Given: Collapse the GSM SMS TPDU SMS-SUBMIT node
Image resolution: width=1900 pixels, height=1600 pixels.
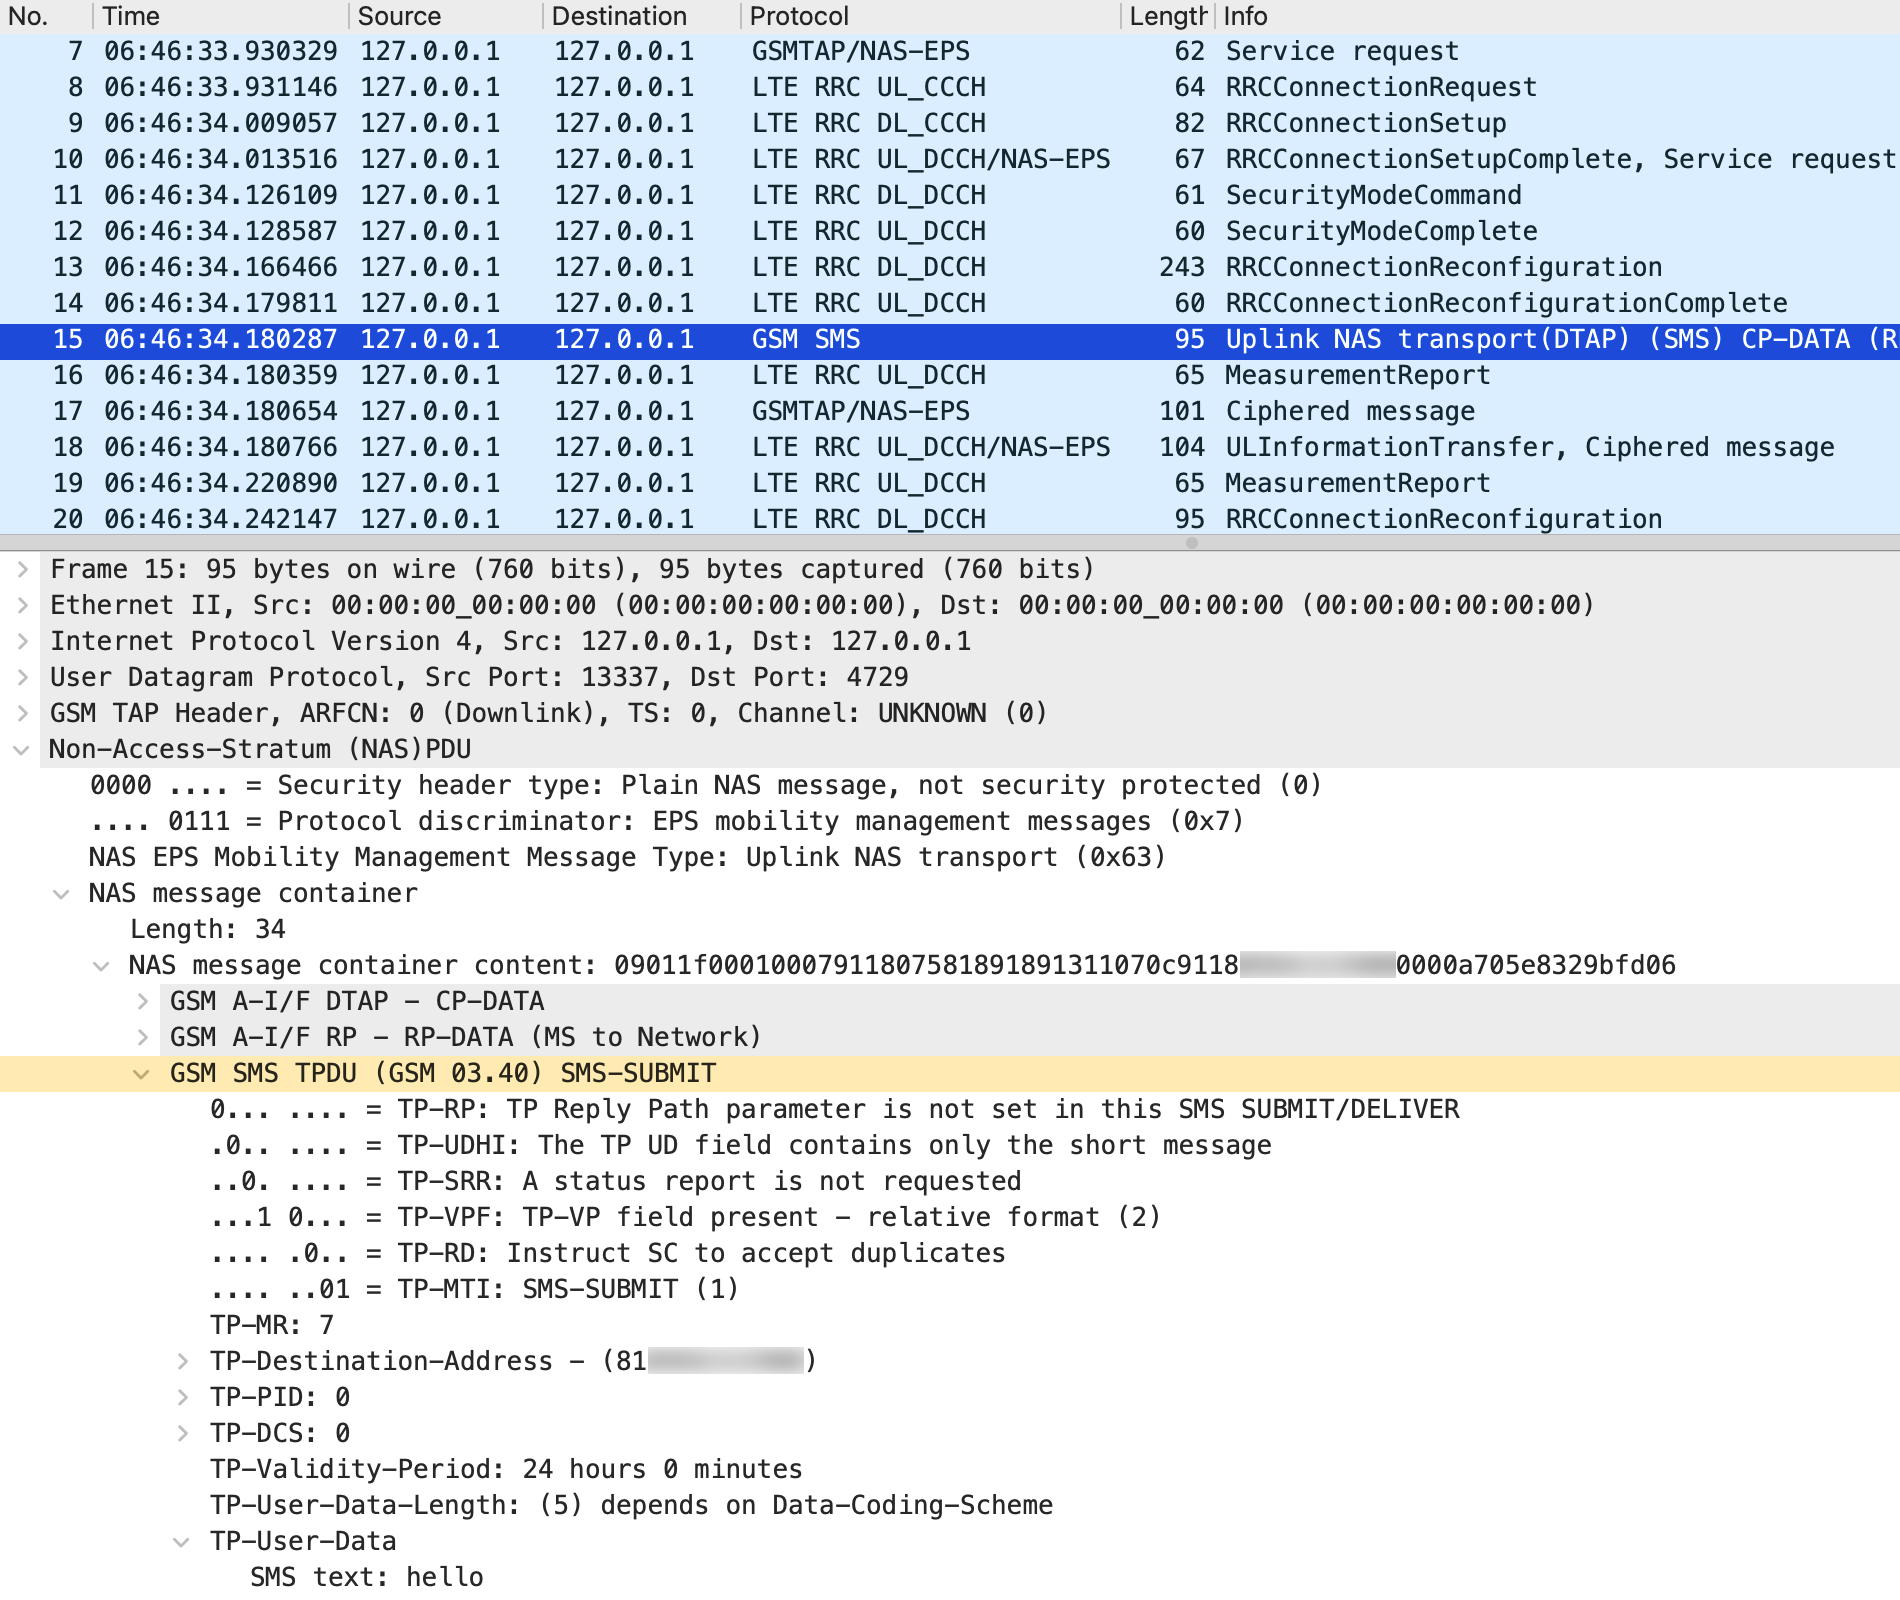Looking at the screenshot, I should pos(142,1074).
